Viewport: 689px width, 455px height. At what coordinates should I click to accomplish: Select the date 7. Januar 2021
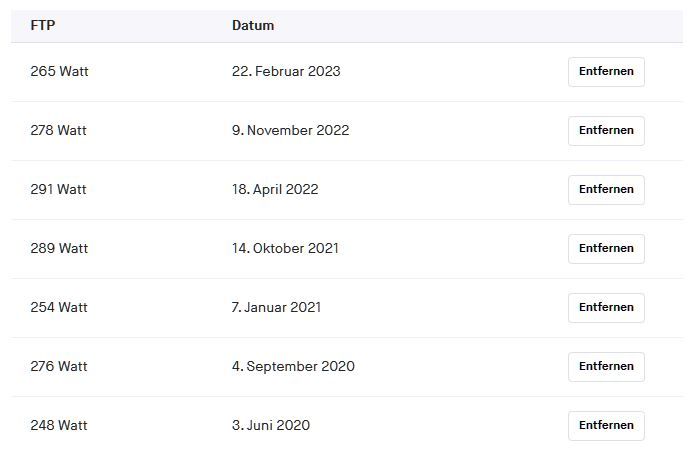pyautogui.click(x=276, y=308)
